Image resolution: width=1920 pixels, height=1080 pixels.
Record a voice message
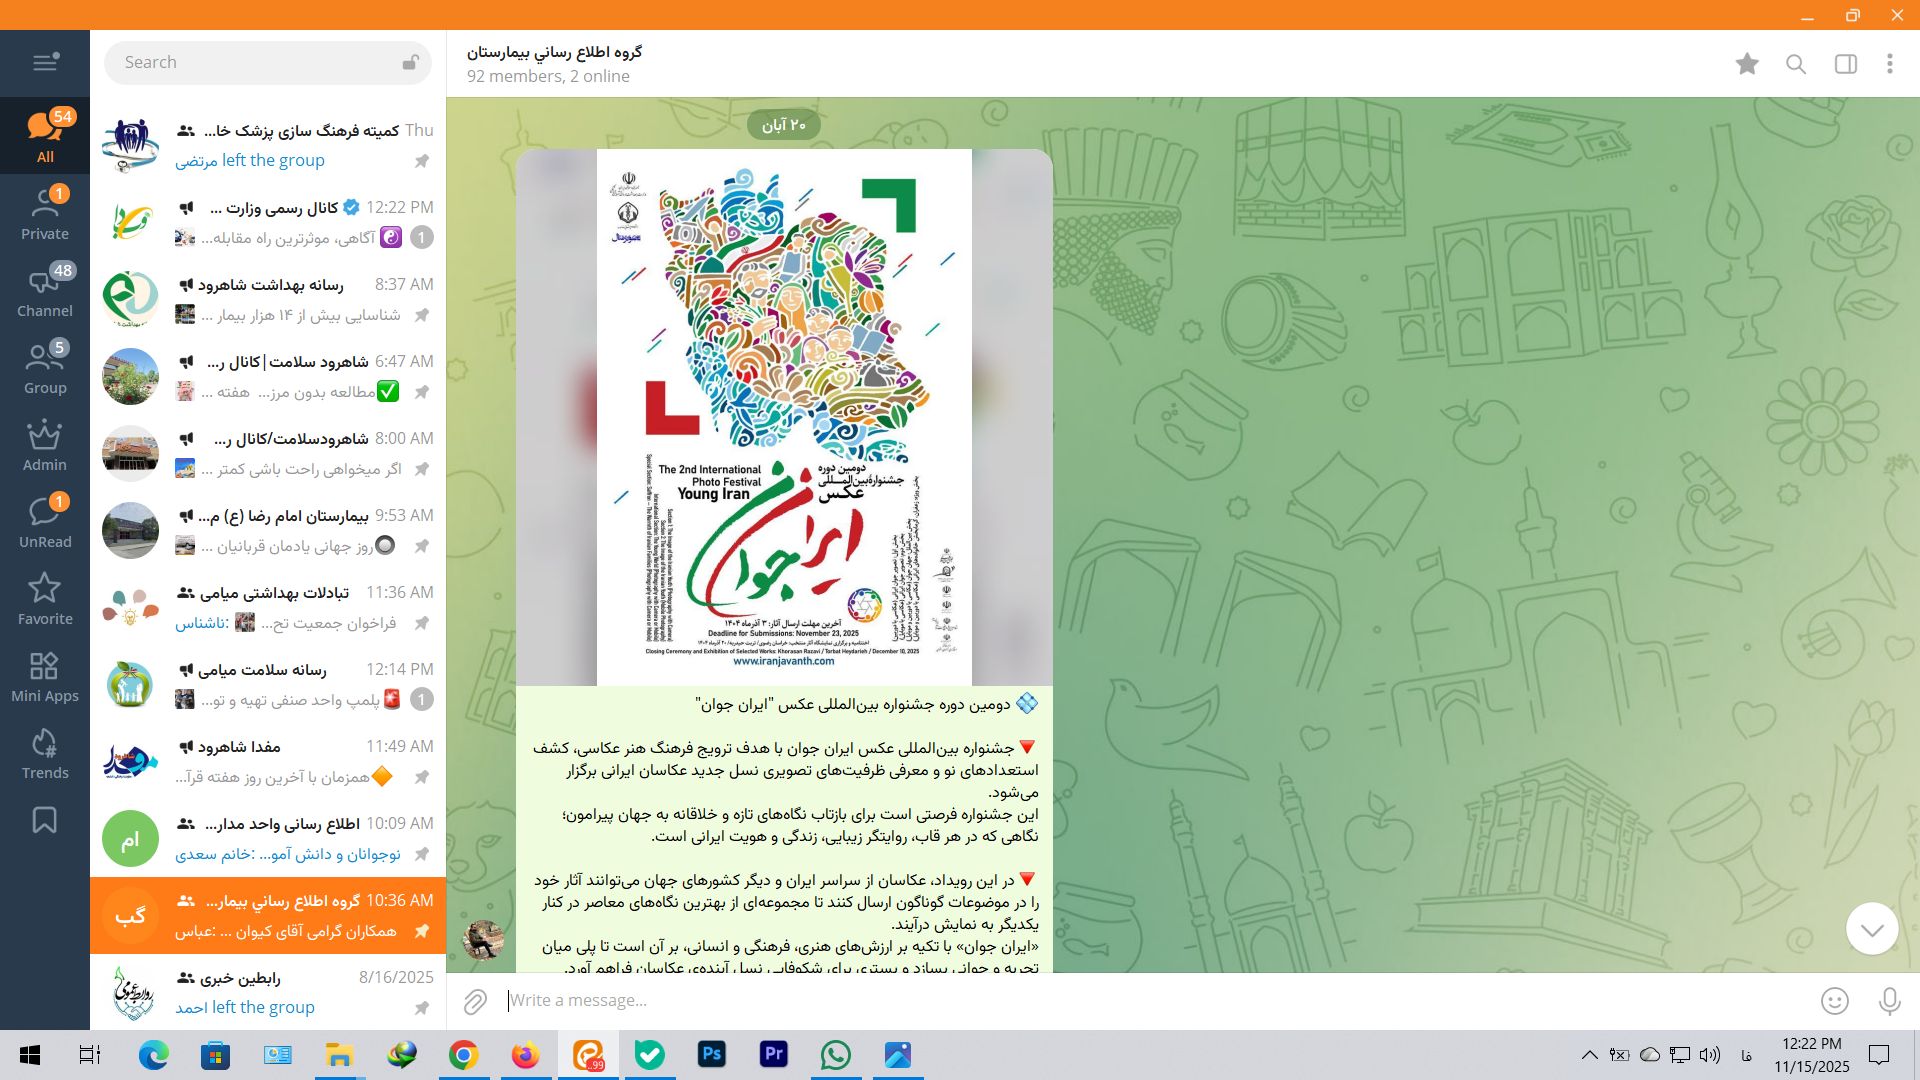pyautogui.click(x=1889, y=1001)
